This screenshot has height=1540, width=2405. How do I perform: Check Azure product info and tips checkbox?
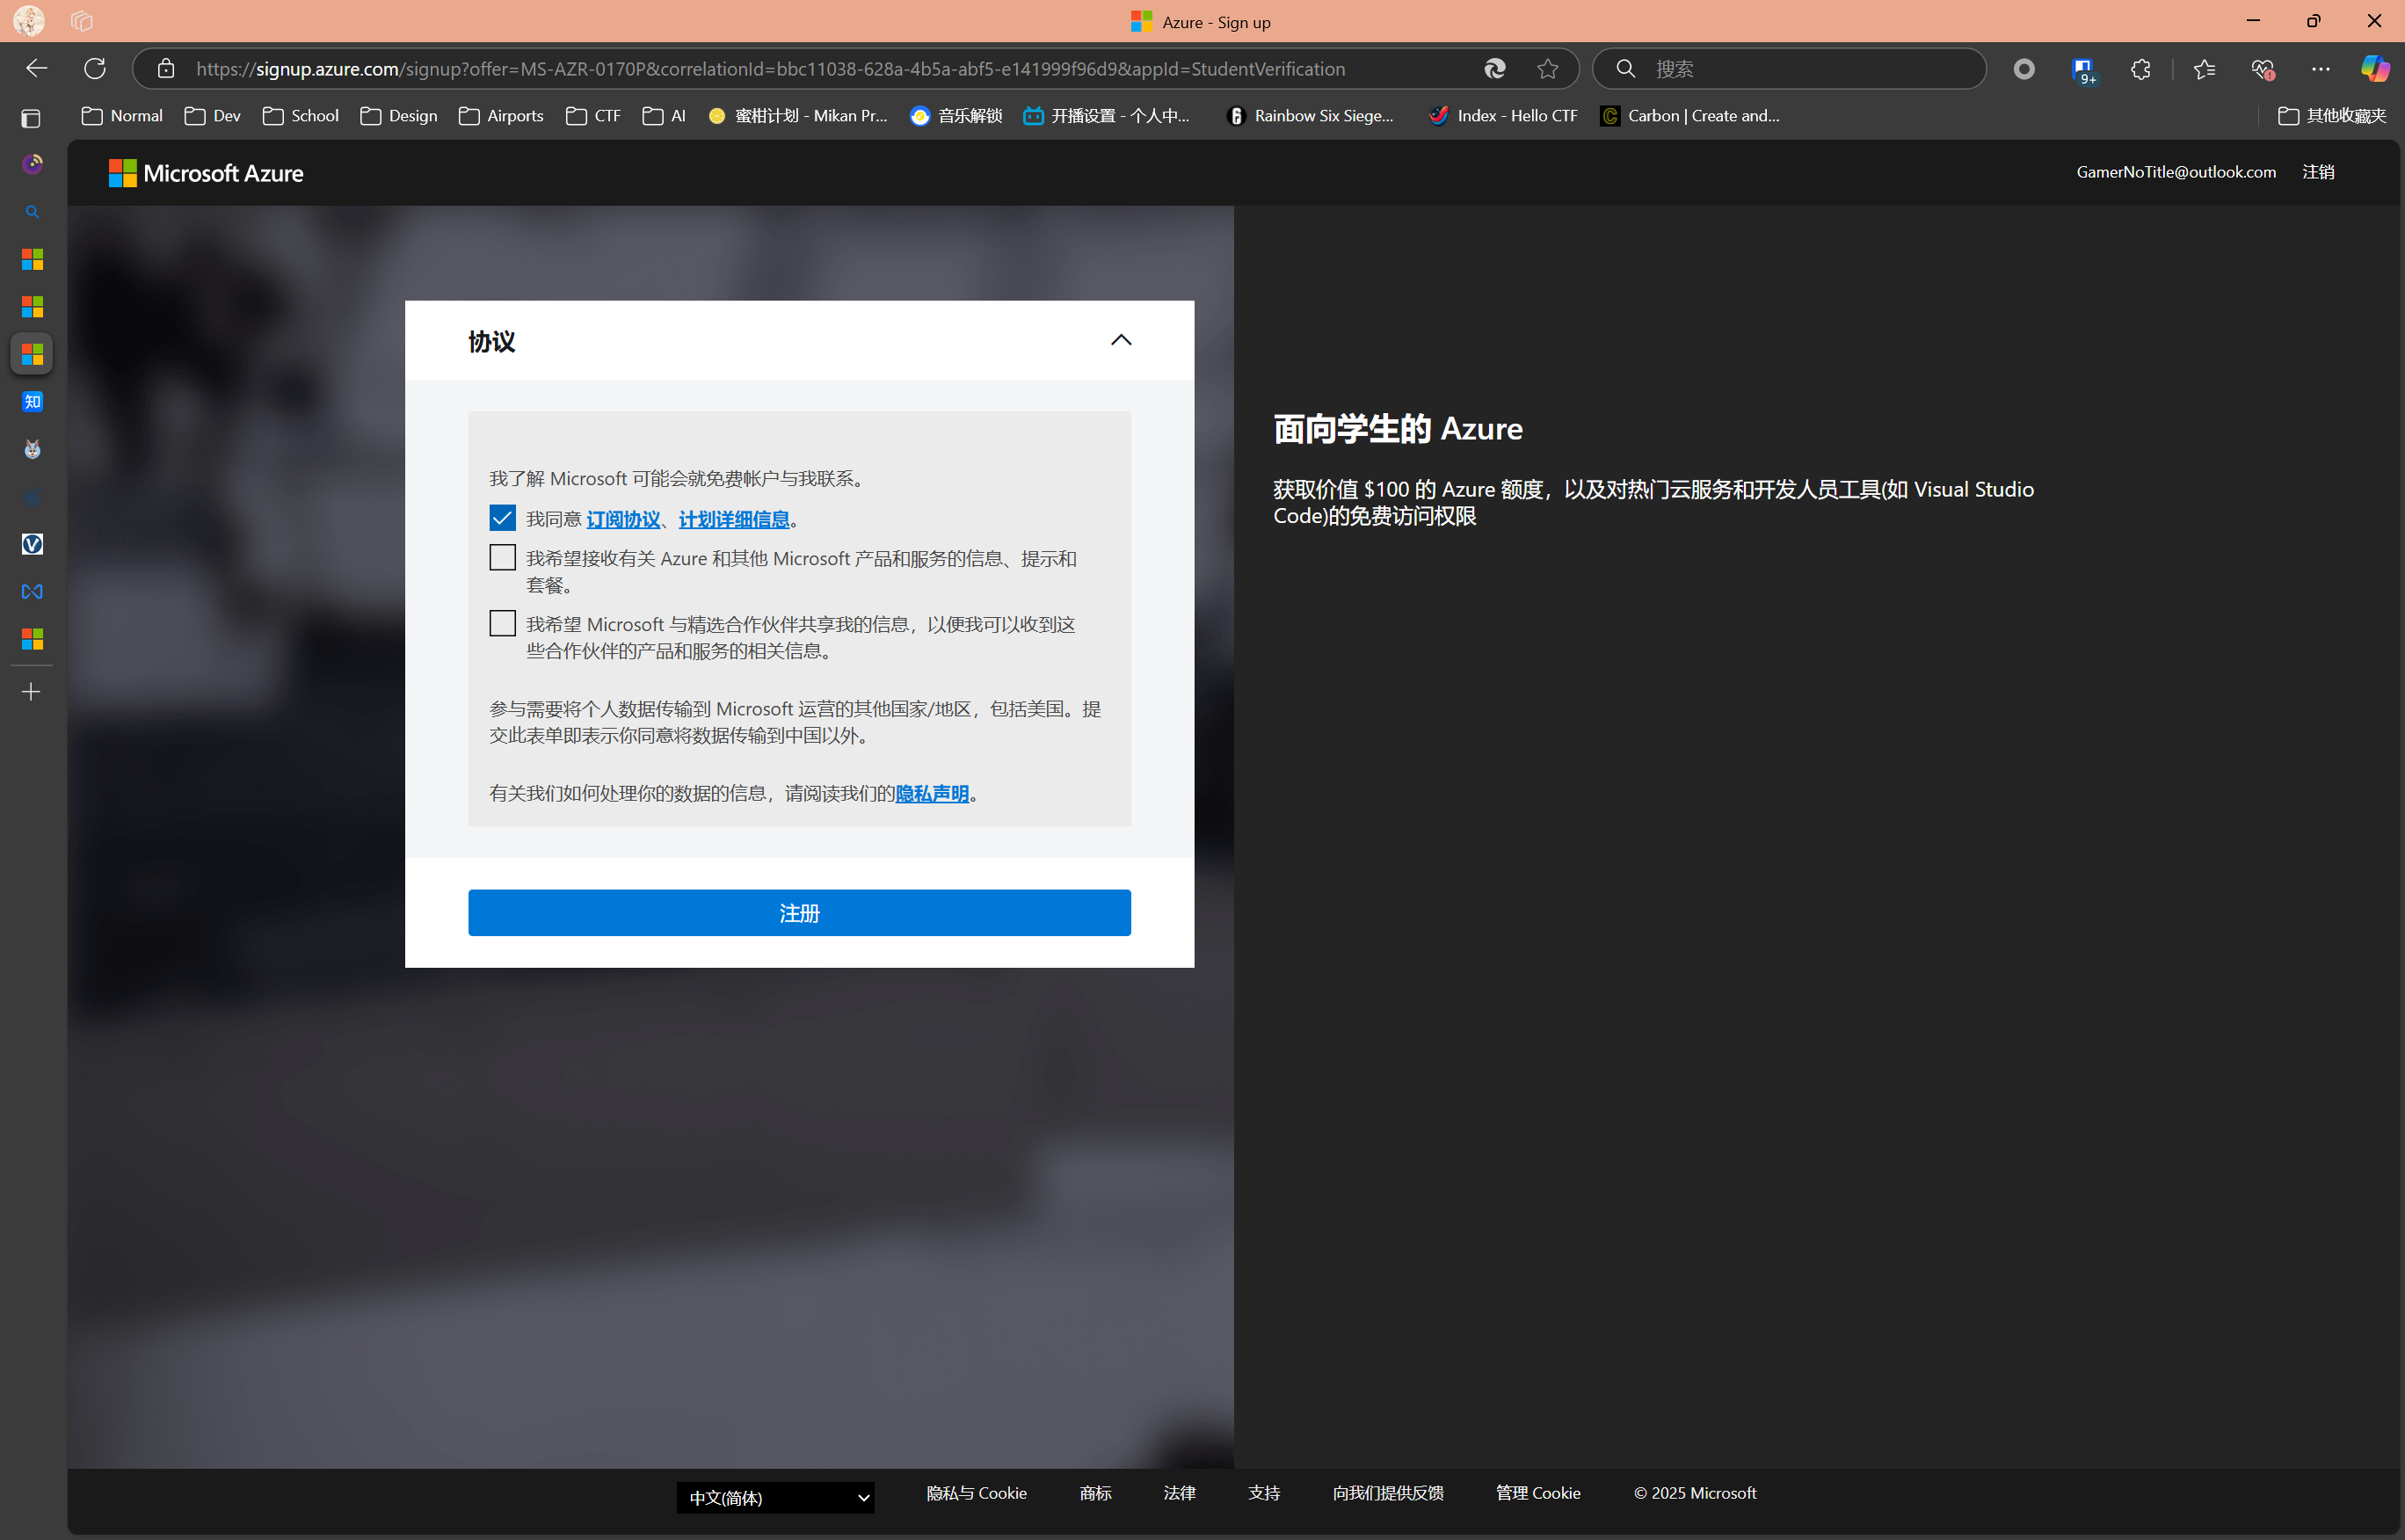(x=502, y=558)
